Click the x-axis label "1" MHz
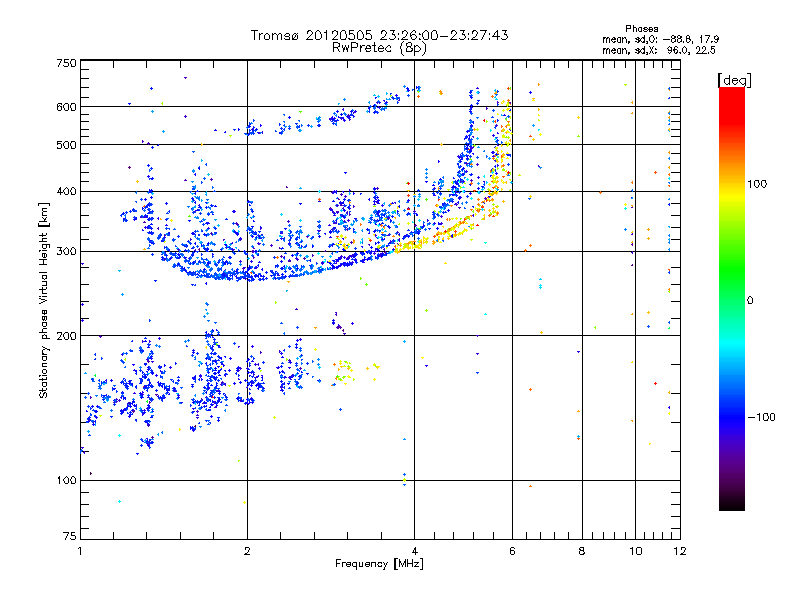 (81, 551)
